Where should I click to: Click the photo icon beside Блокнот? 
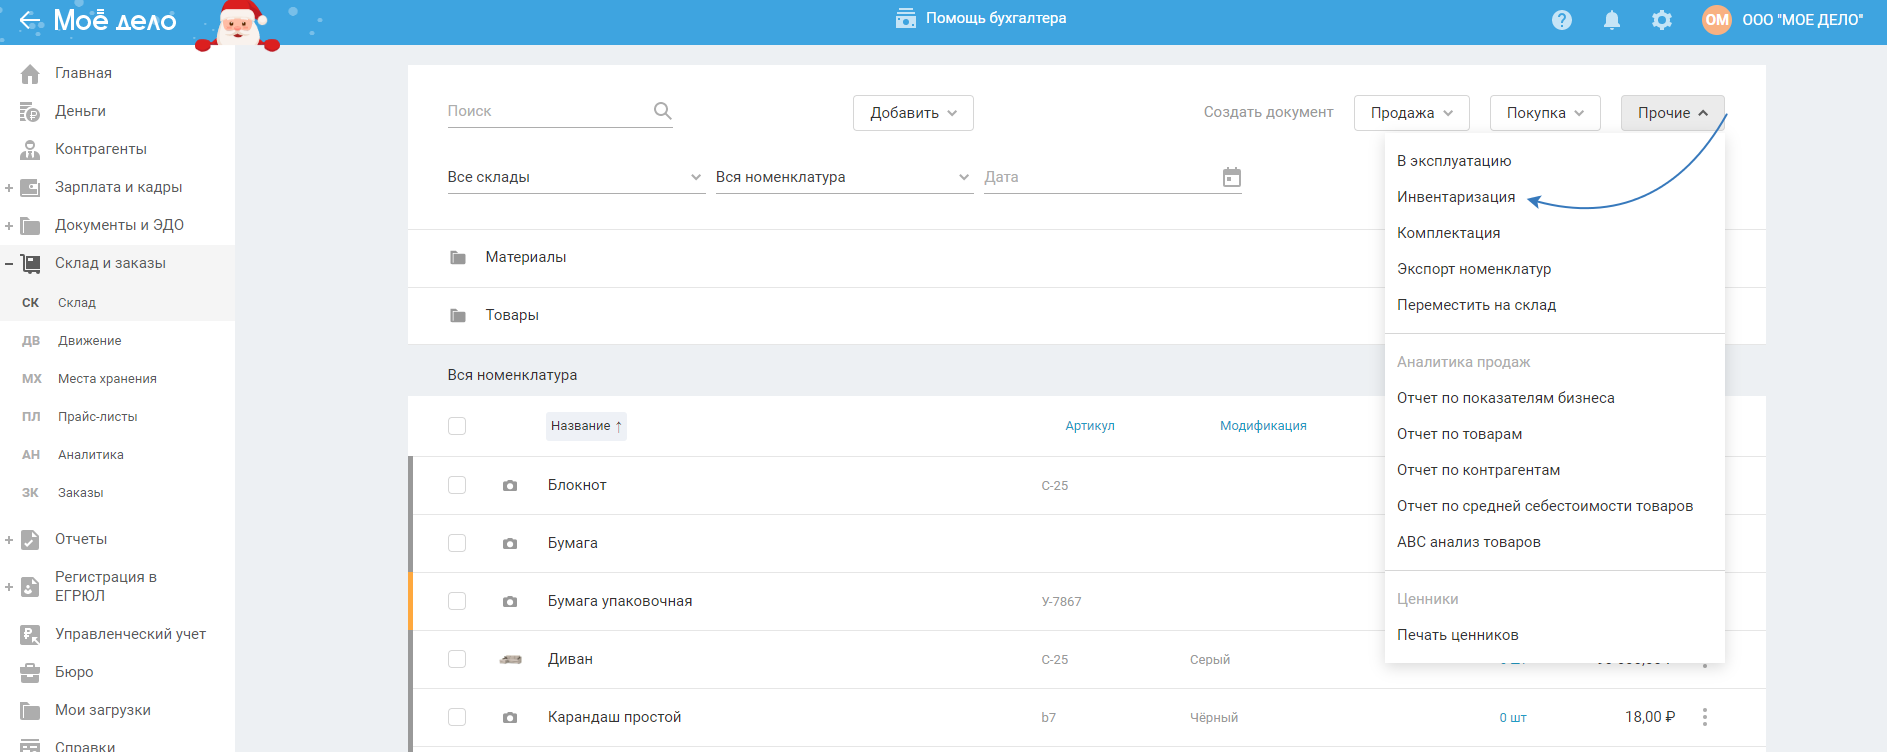coord(510,486)
